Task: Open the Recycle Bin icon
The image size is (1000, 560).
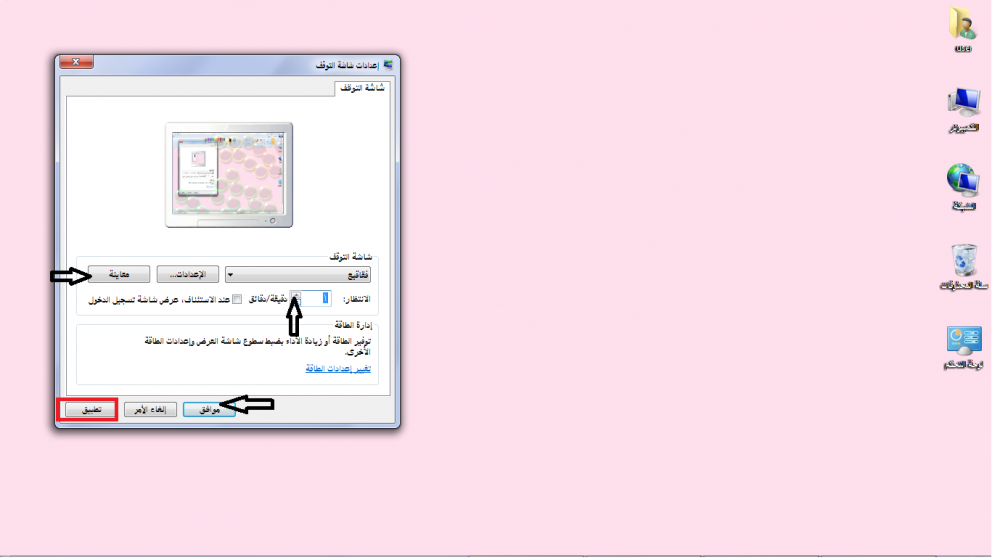Action: [x=964, y=264]
